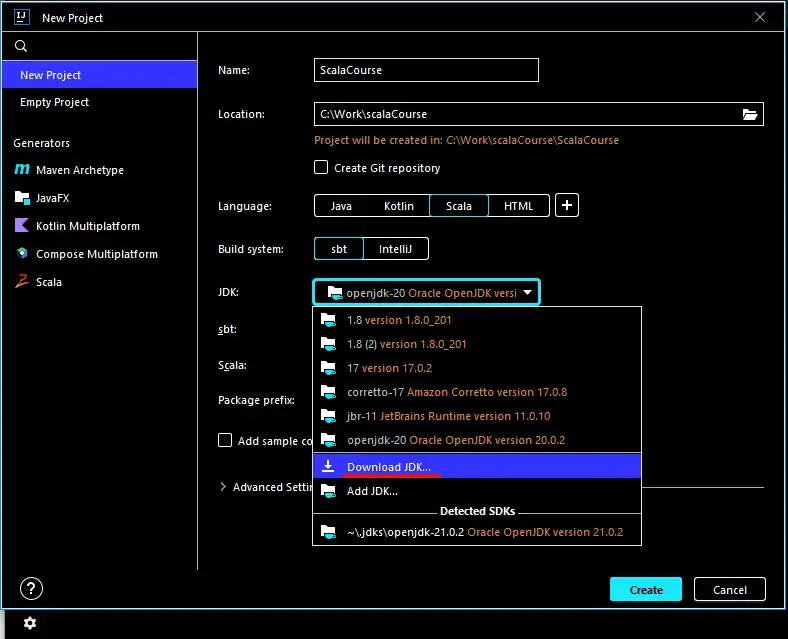
Task: Click the plus button to add language
Action: (x=567, y=206)
